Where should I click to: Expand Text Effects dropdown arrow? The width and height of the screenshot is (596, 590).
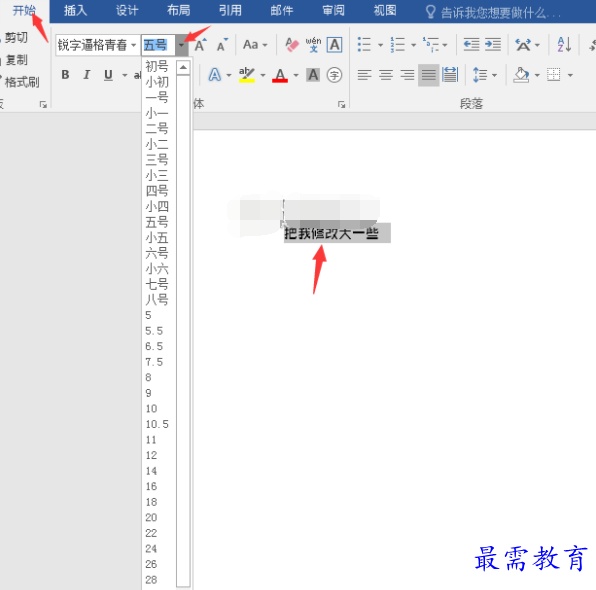point(229,75)
